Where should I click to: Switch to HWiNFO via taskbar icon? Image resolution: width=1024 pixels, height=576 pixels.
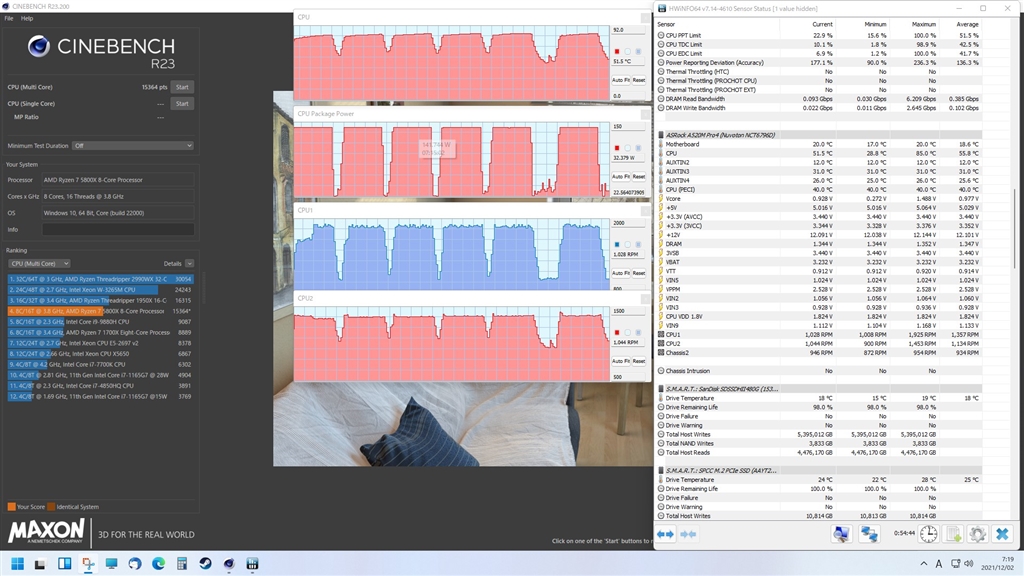coord(253,564)
